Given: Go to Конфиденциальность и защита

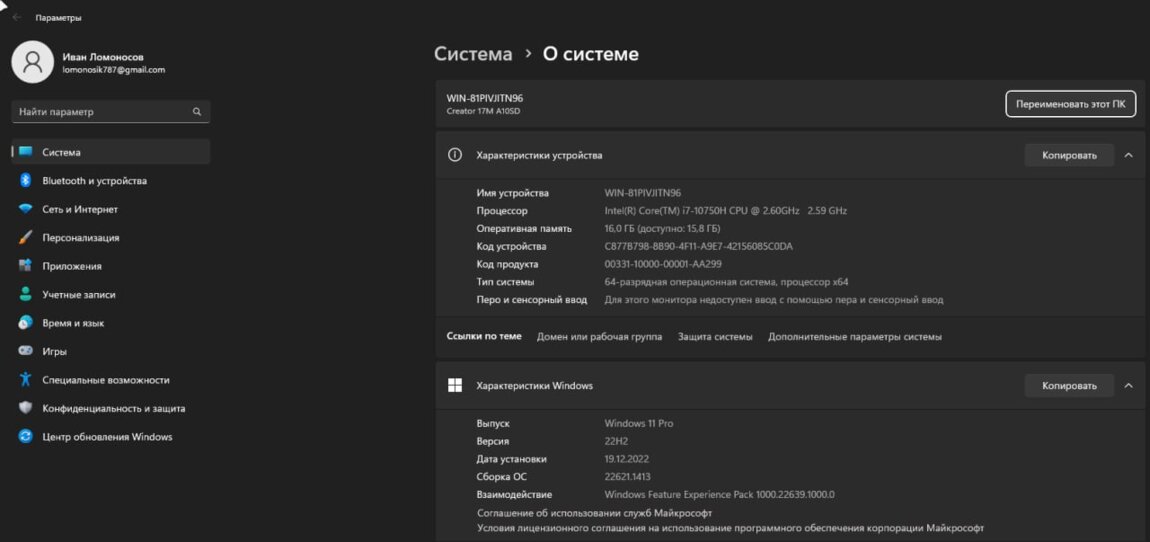Looking at the screenshot, I should pos(111,409).
